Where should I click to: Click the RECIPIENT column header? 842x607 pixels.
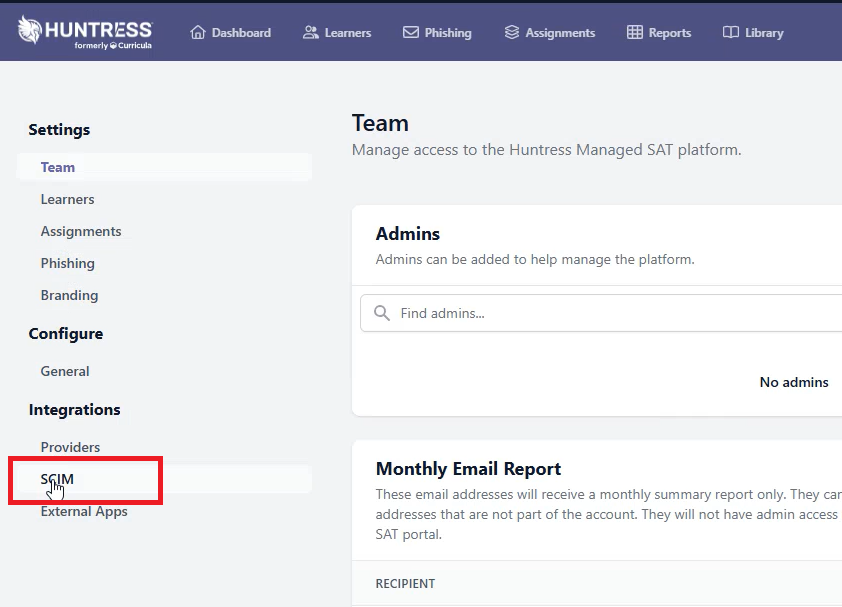tap(405, 583)
